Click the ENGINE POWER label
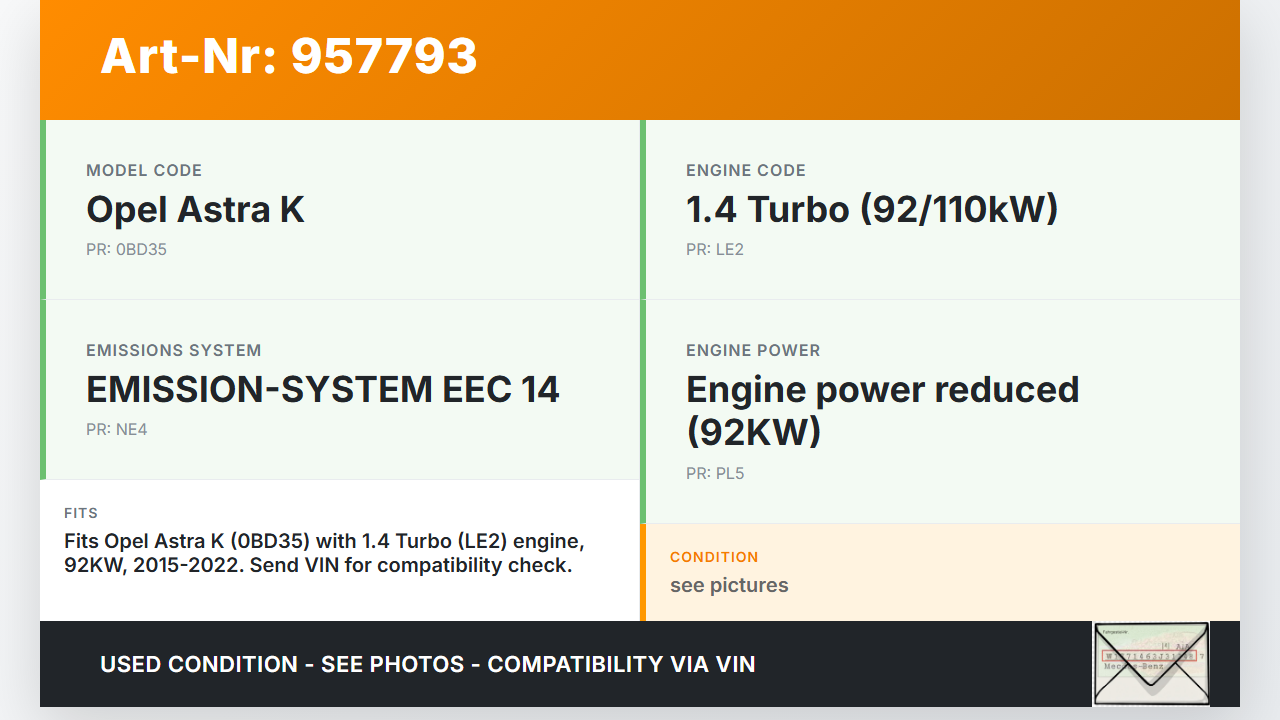1280x720 pixels. coord(752,351)
